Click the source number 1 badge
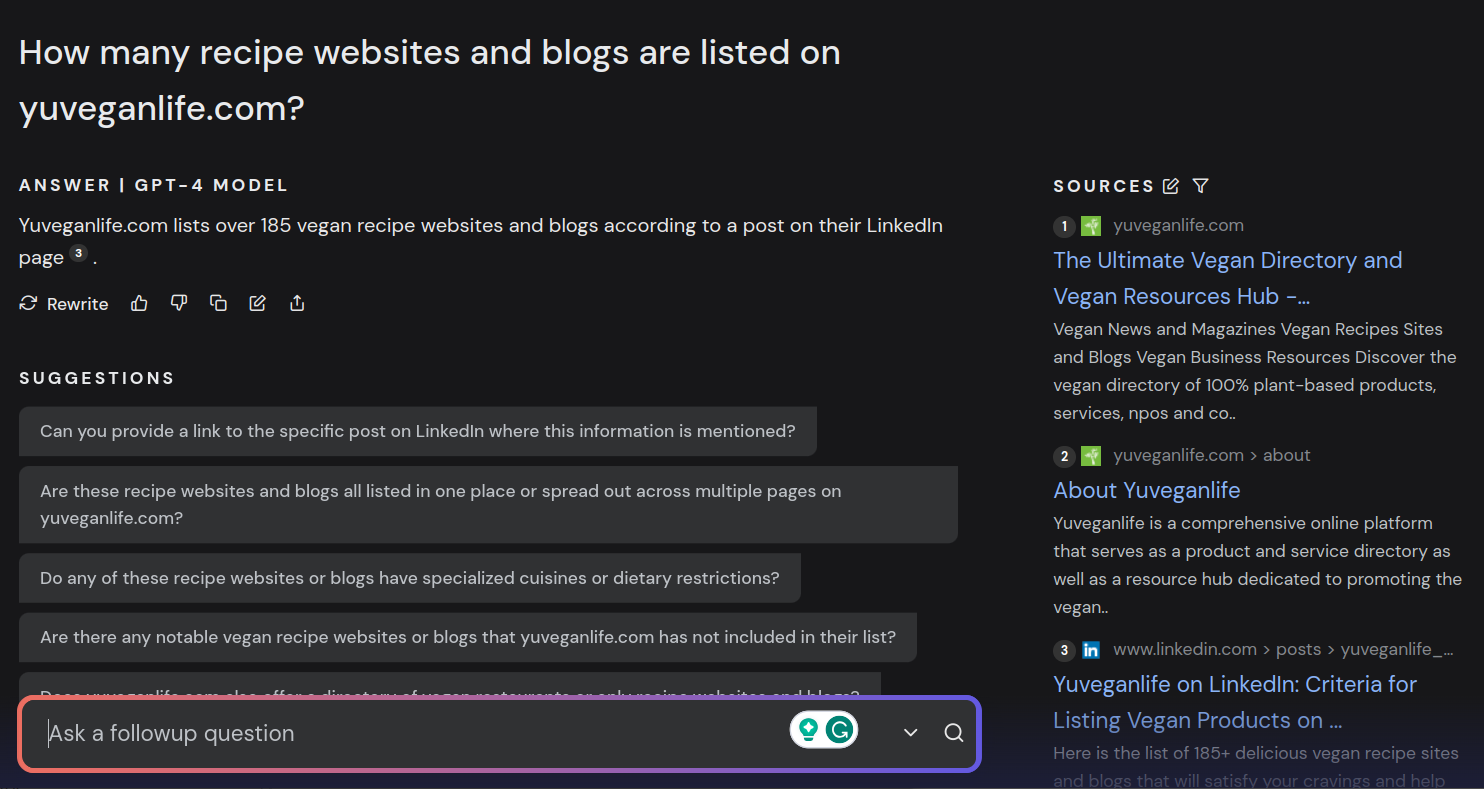This screenshot has width=1484, height=789. click(1064, 226)
